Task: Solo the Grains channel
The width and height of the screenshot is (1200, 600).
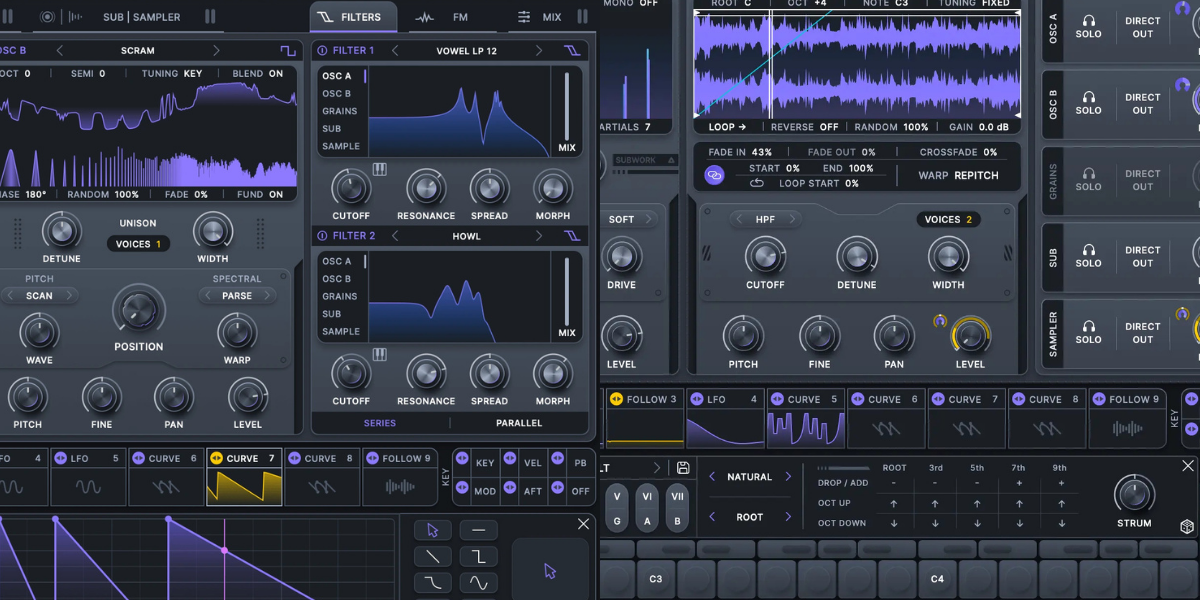Action: click(1088, 180)
